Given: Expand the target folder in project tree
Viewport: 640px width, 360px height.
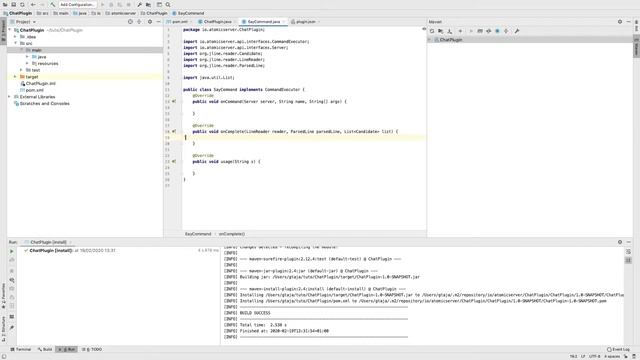Looking at the screenshot, I should [16, 77].
